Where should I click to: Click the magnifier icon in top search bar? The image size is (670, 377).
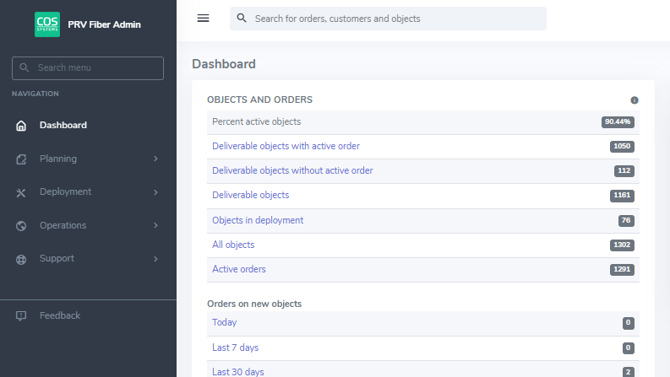pos(241,18)
